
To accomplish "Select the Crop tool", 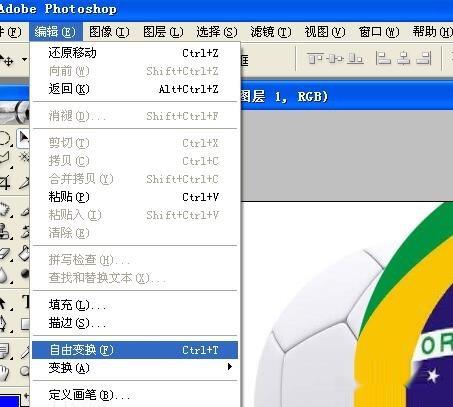I will pos(5,182).
